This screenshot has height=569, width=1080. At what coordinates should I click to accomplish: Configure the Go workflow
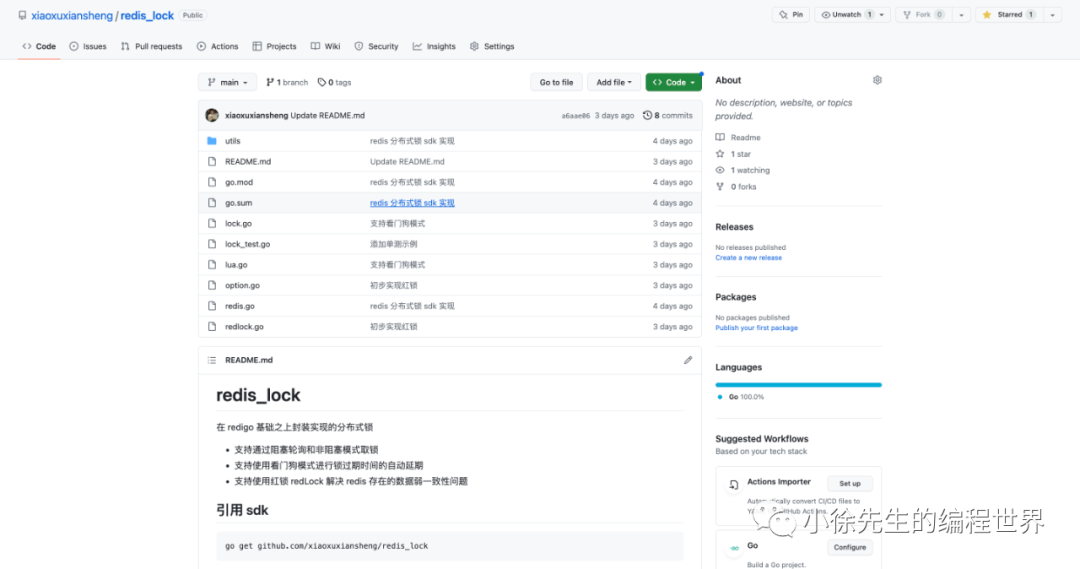point(849,547)
